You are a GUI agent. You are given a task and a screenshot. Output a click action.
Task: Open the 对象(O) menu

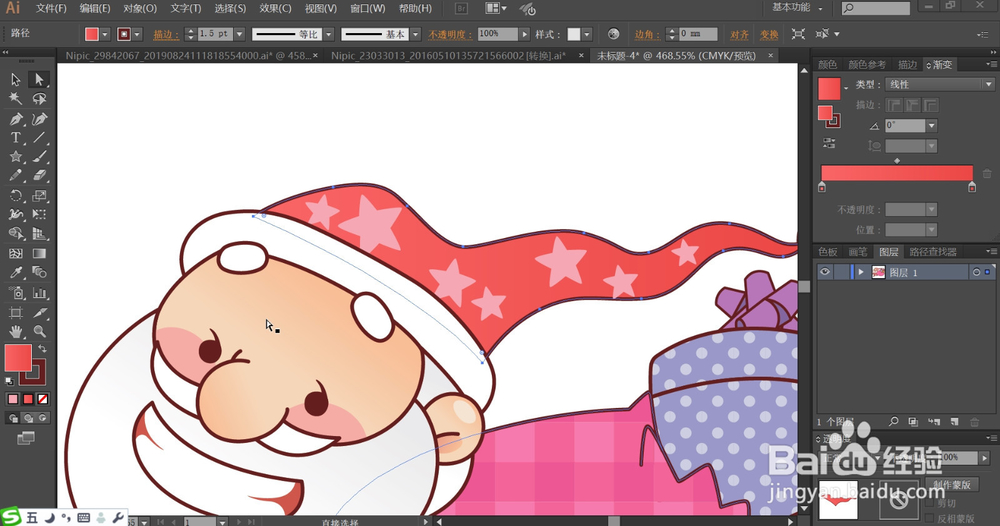140,8
